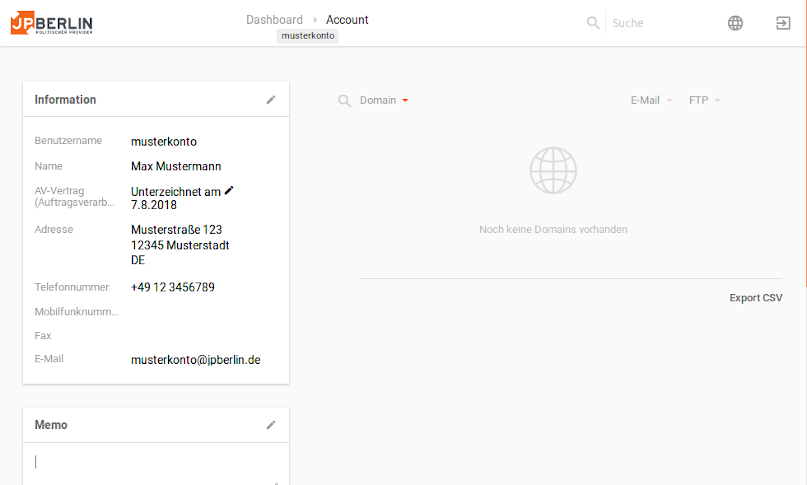Click the search magnifier icon in header
This screenshot has width=807, height=485.
click(593, 23)
